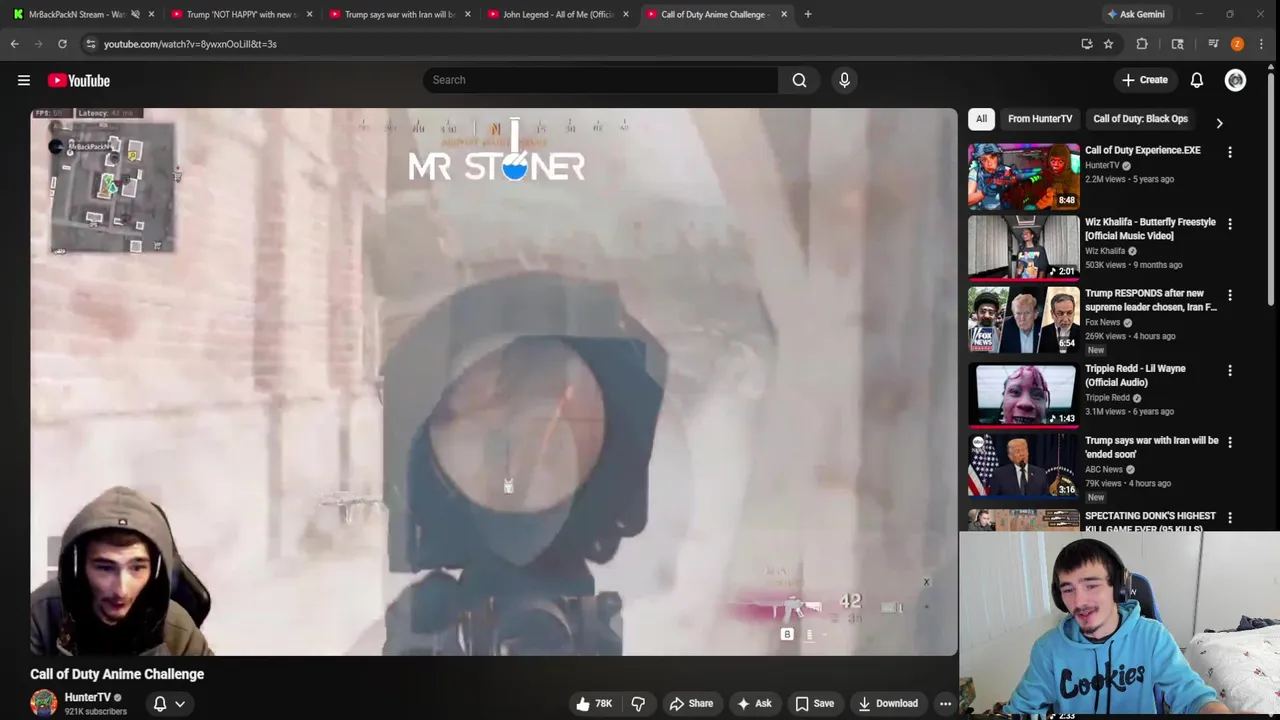Screen dimensions: 1280x720
Task: Open the HunterTV channel avatar
Action: click(43, 703)
